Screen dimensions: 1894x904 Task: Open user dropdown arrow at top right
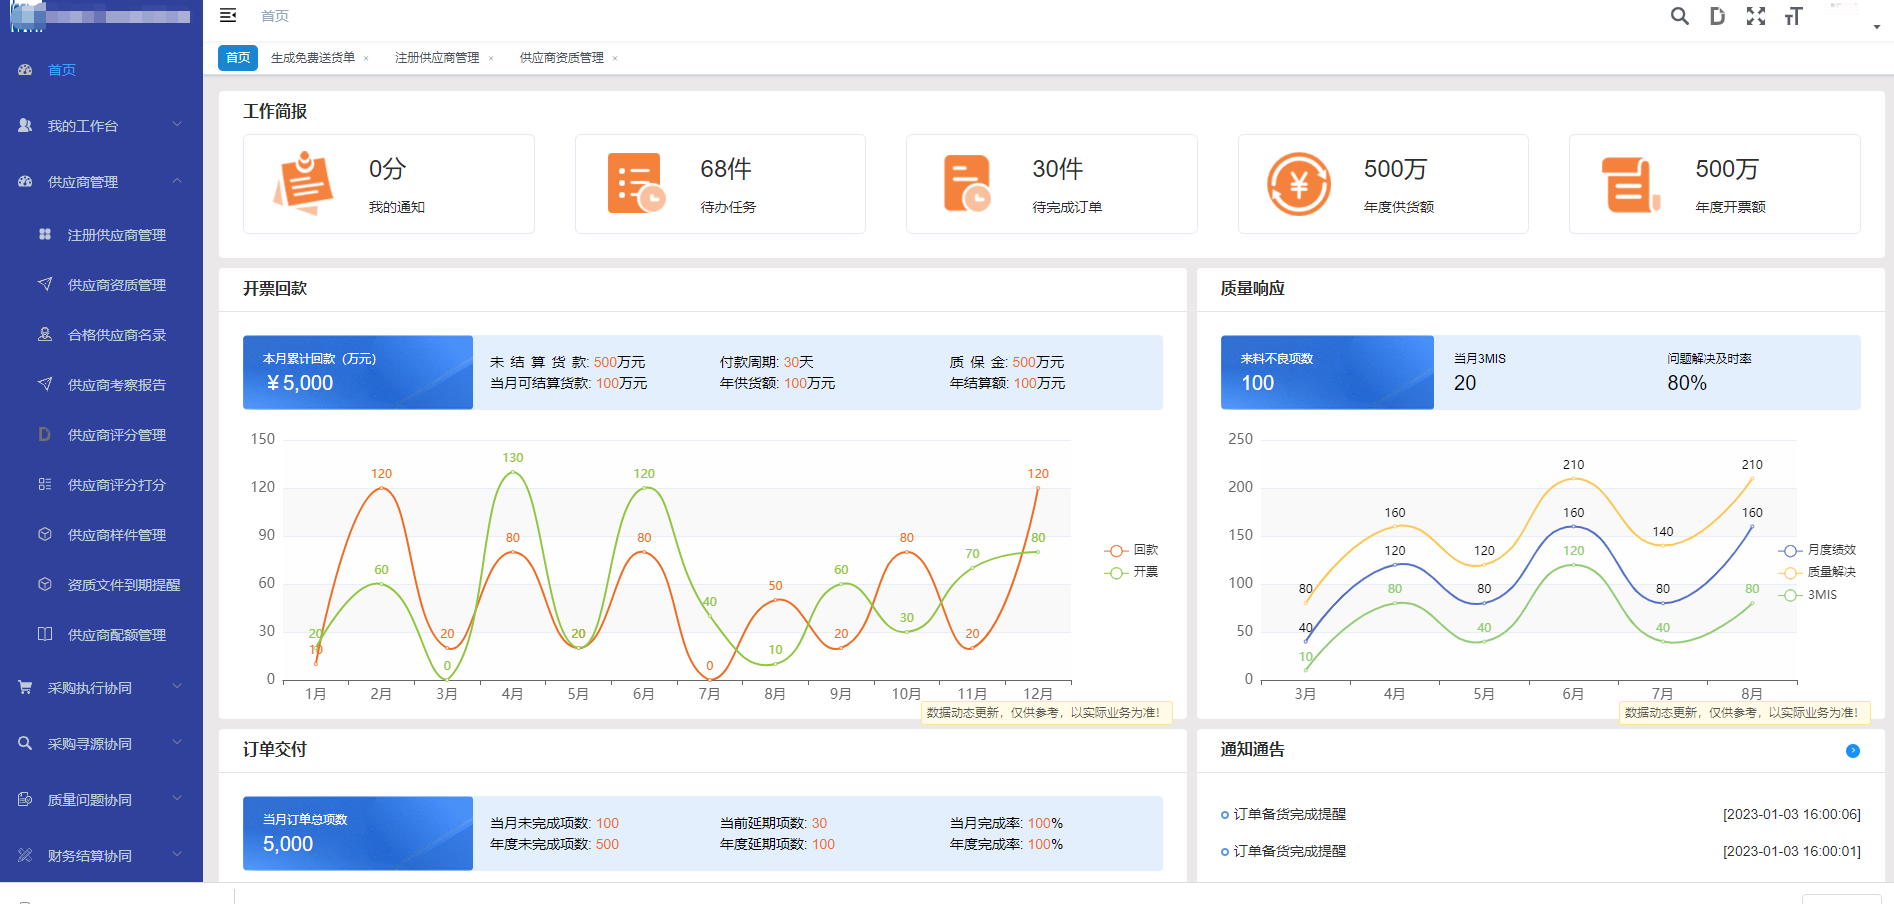click(1876, 27)
